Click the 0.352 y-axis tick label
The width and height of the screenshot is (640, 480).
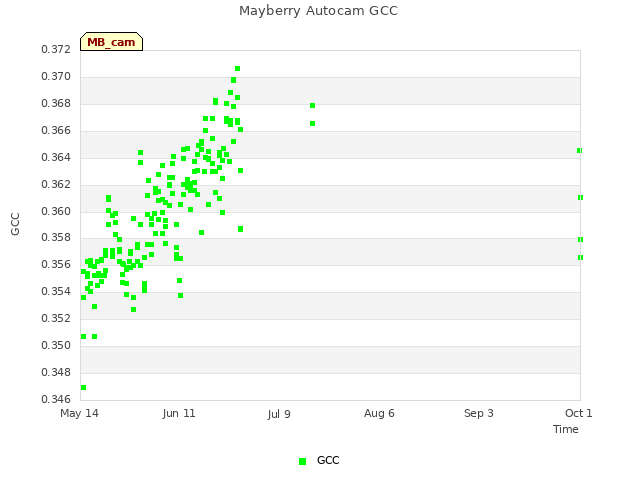(56, 318)
